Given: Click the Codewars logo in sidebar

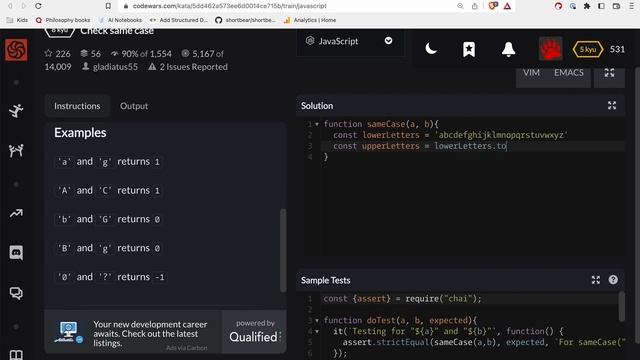Looking at the screenshot, I should point(16,50).
